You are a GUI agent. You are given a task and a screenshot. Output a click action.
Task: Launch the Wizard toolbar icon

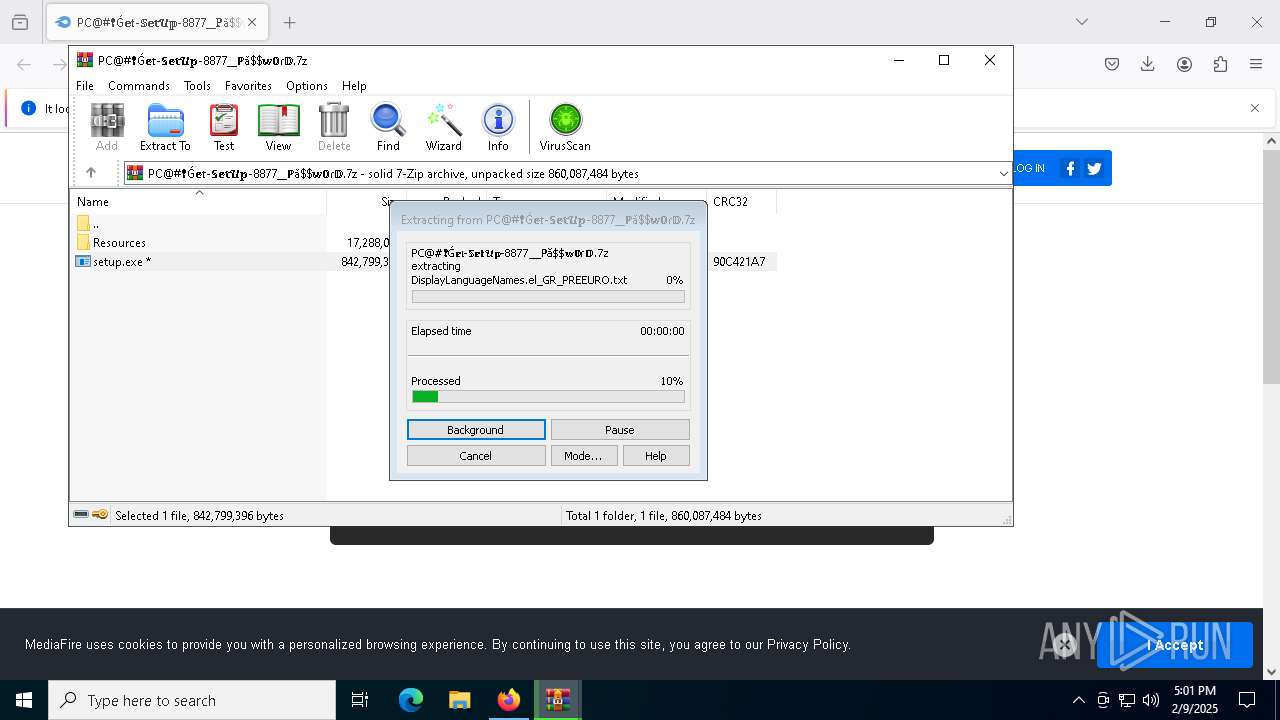[443, 127]
